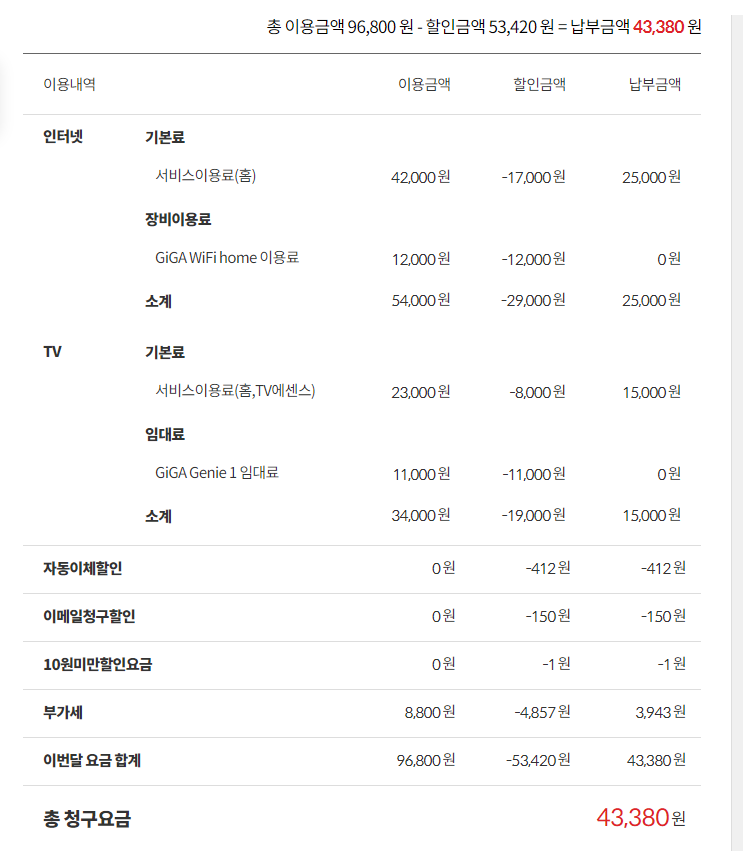Image resolution: width=743 pixels, height=851 pixels.
Task: Click the vertical scrollbar on the right edge
Action: pyautogui.click(x=736, y=400)
